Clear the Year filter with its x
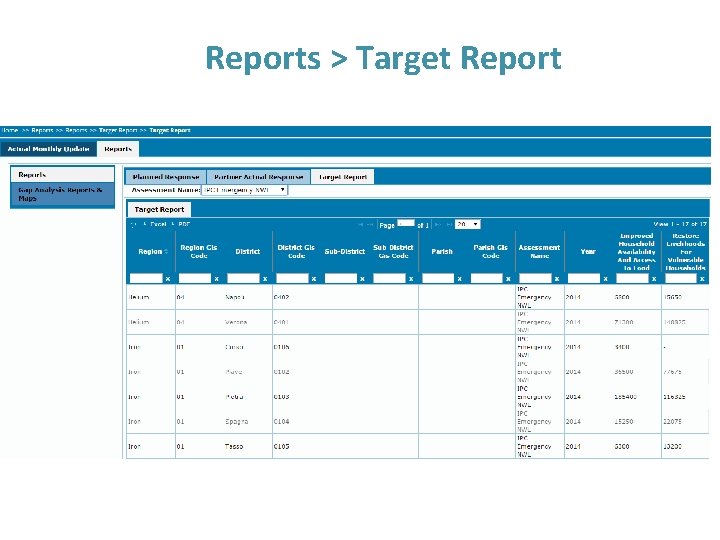This screenshot has width=720, height=540. 606,279
